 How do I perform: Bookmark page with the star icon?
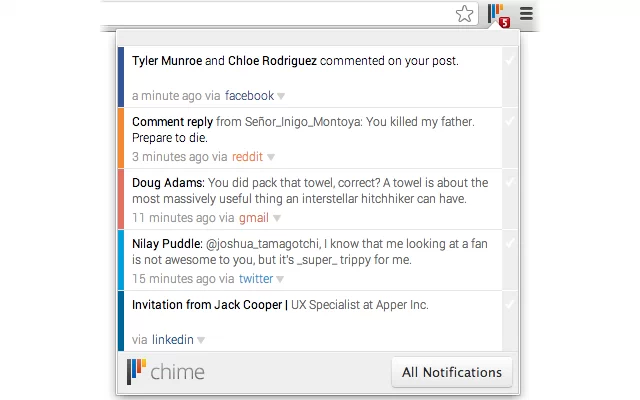point(464,14)
